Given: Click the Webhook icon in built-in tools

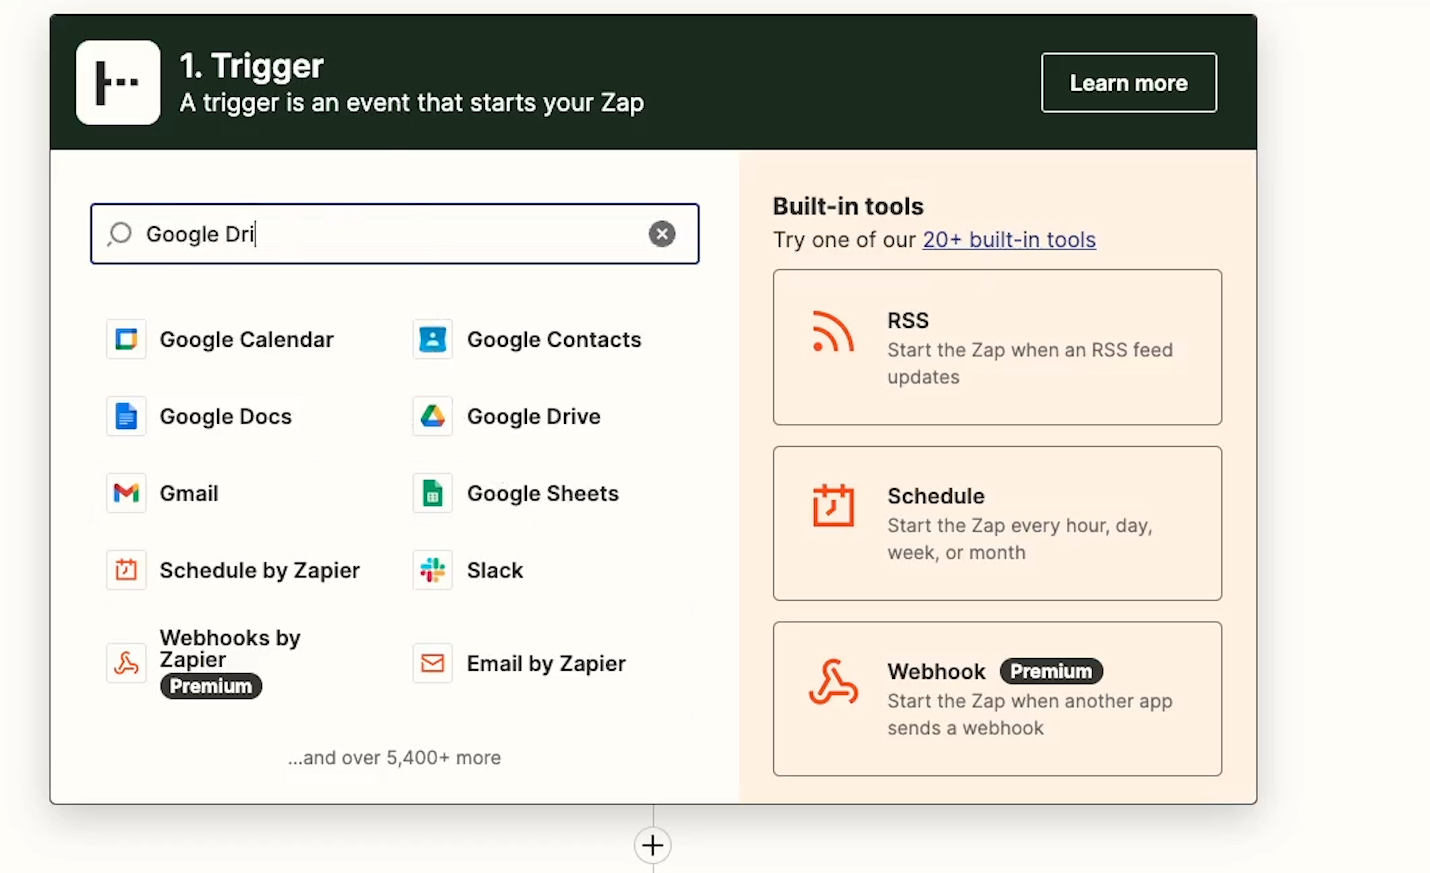Looking at the screenshot, I should coord(833,682).
